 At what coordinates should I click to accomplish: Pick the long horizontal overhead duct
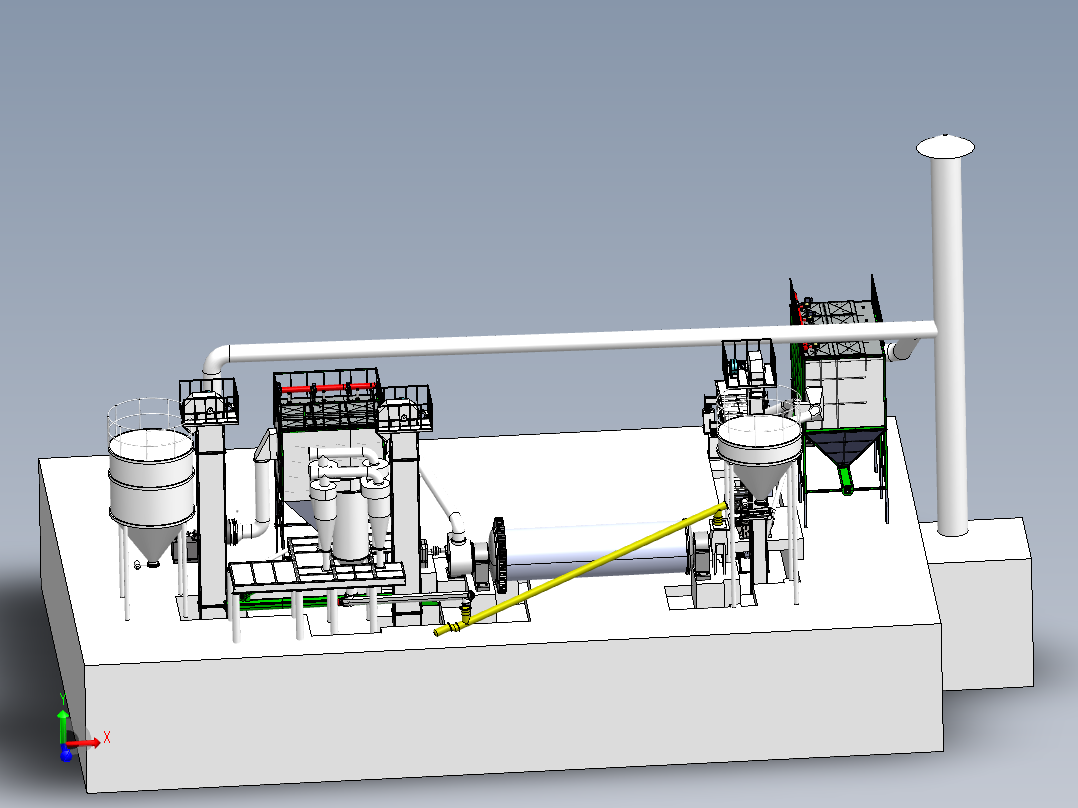(578, 344)
